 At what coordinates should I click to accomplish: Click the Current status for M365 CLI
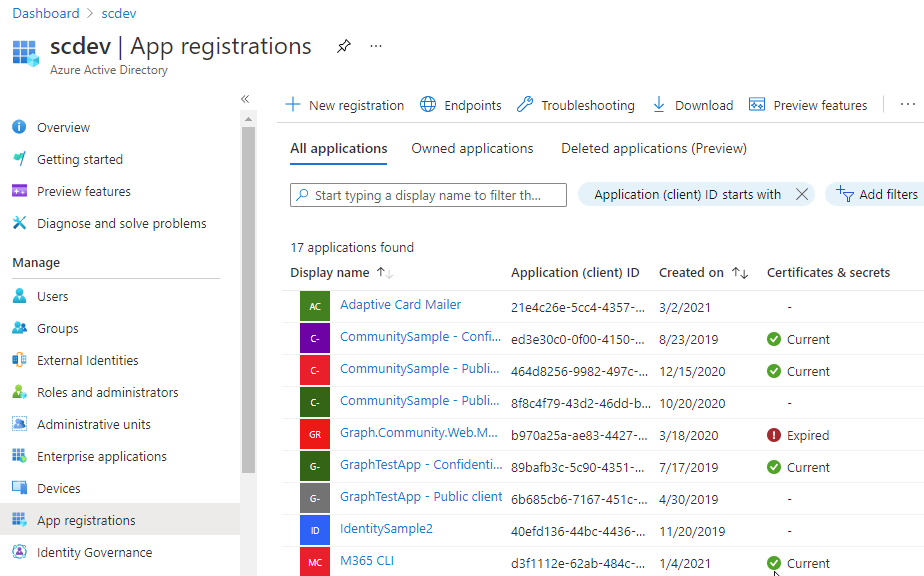pyautogui.click(x=798, y=563)
